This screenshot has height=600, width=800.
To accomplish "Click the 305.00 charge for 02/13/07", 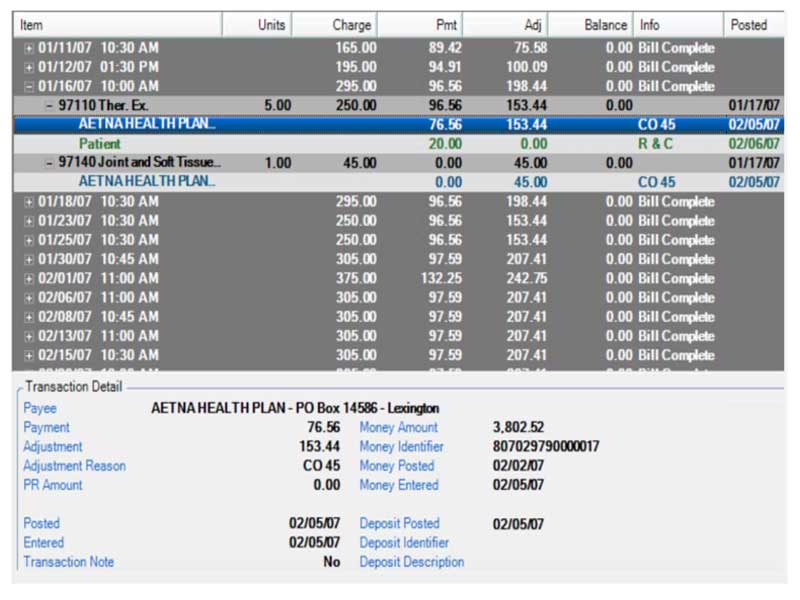I will pyautogui.click(x=356, y=336).
